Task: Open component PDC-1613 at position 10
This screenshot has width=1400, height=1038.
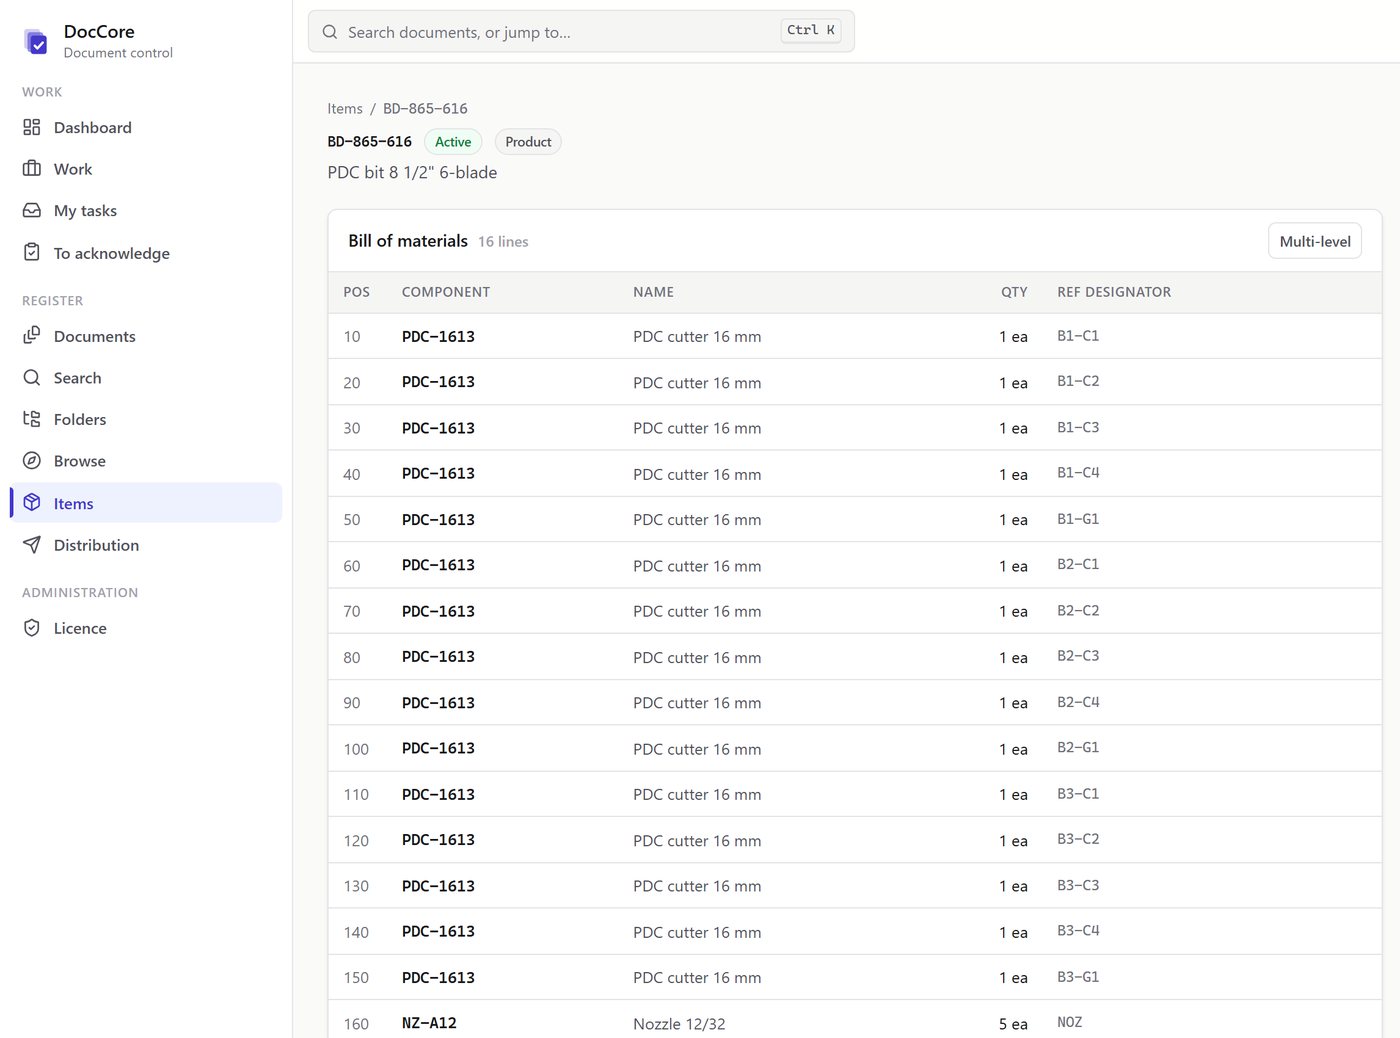Action: pyautogui.click(x=438, y=336)
